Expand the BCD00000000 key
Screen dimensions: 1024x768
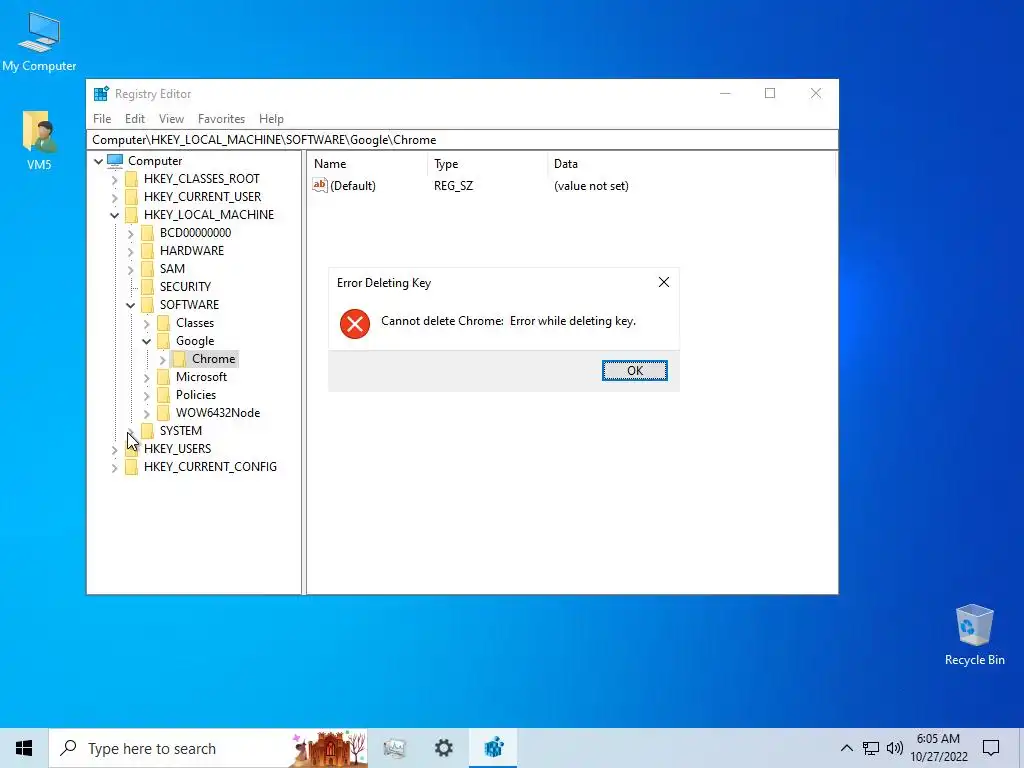(130, 233)
